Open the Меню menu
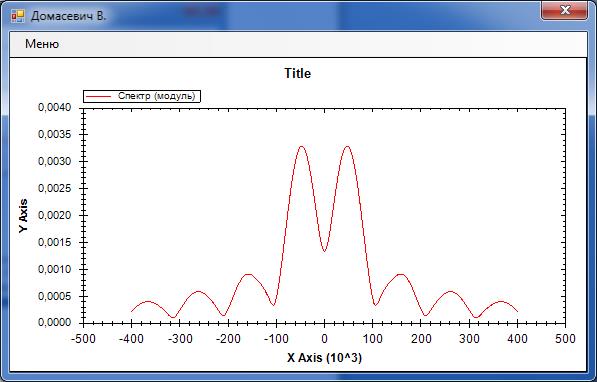This screenshot has height=382, width=597. click(42, 44)
